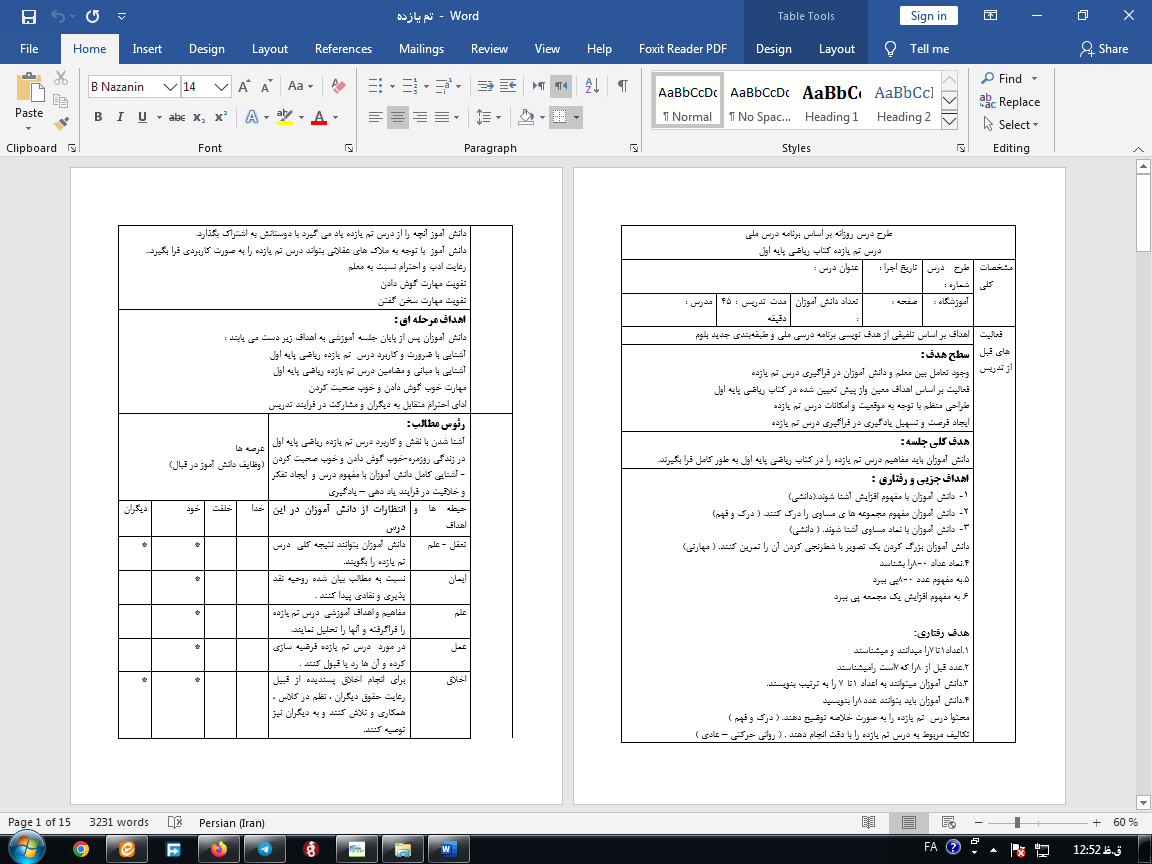Click the Sign in button
Viewport: 1152px width, 864px height.
[928, 16]
